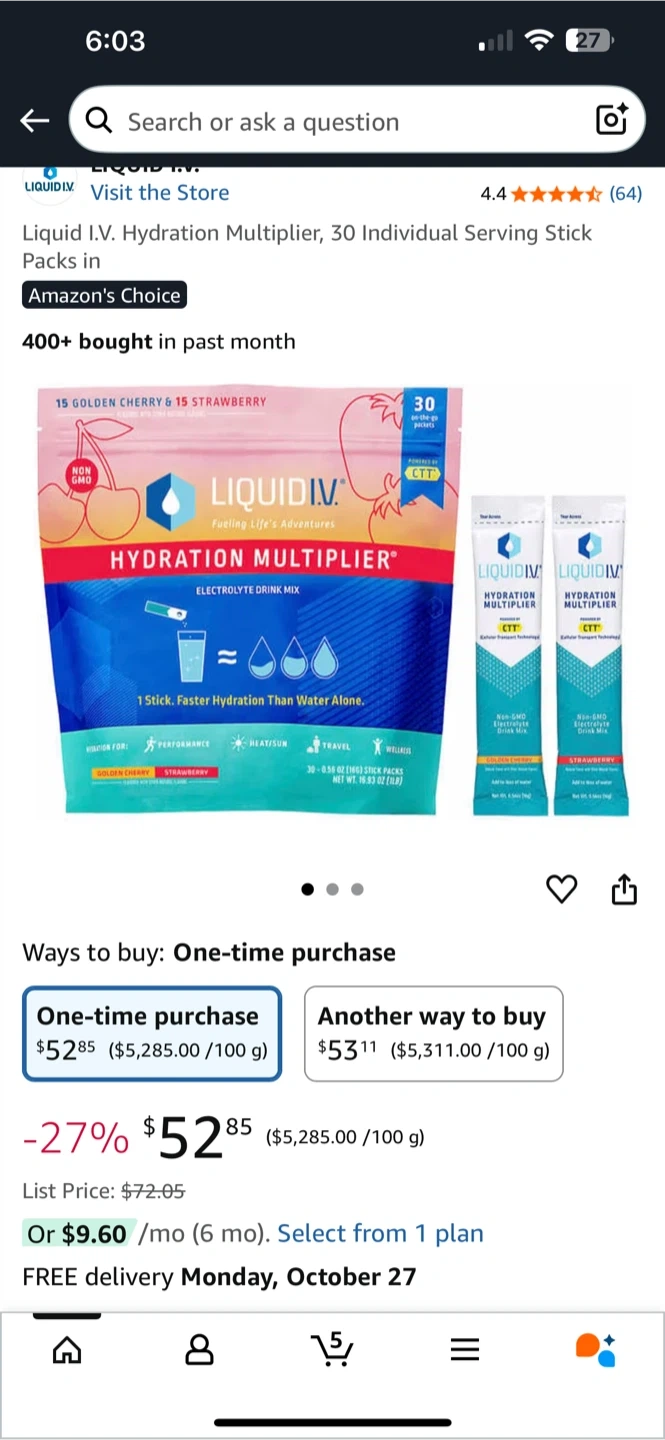
Task: Open the Rufus AI assistant icon
Action: (x=596, y=1349)
